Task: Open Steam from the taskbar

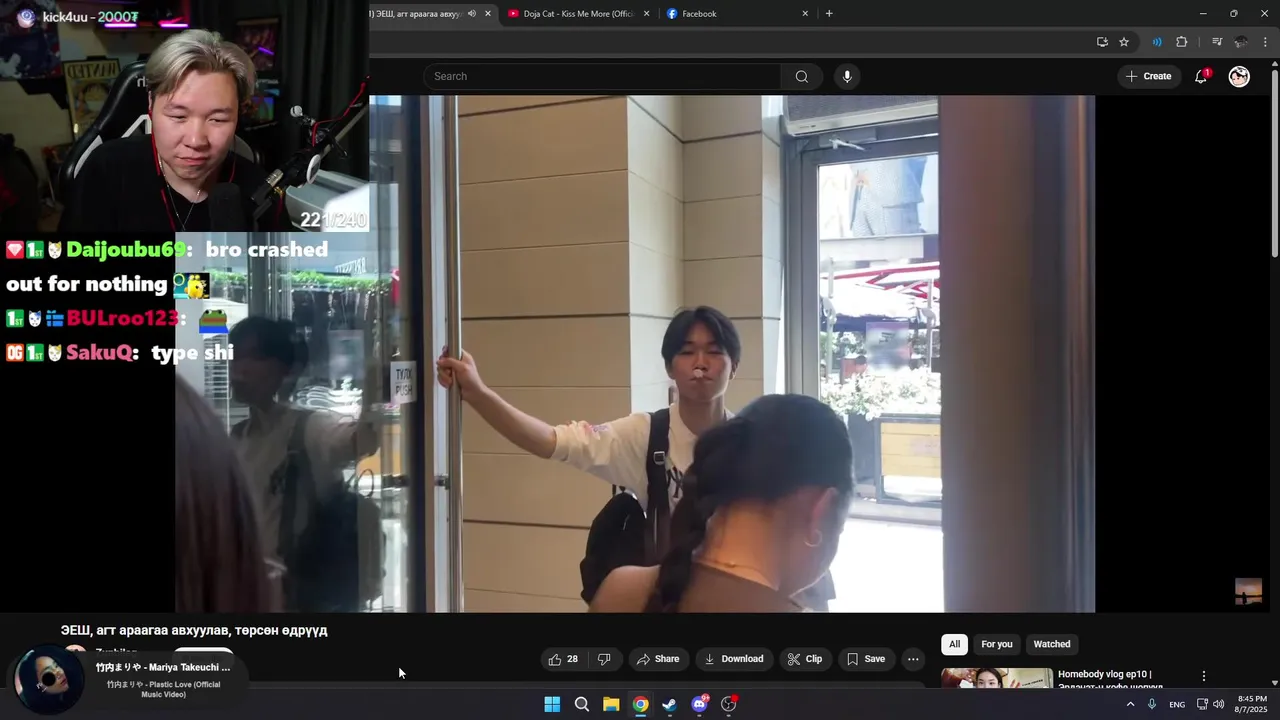Action: [670, 704]
